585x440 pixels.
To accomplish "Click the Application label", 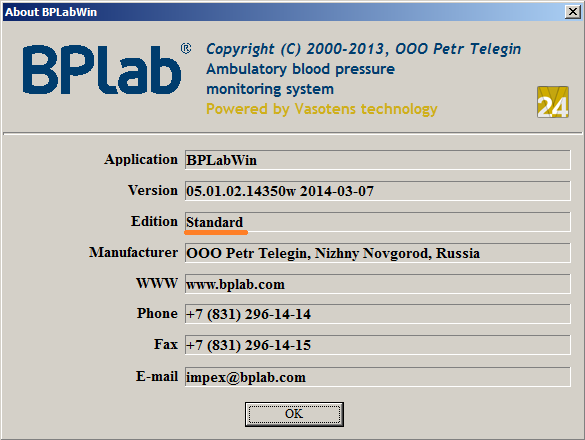I will [141, 159].
